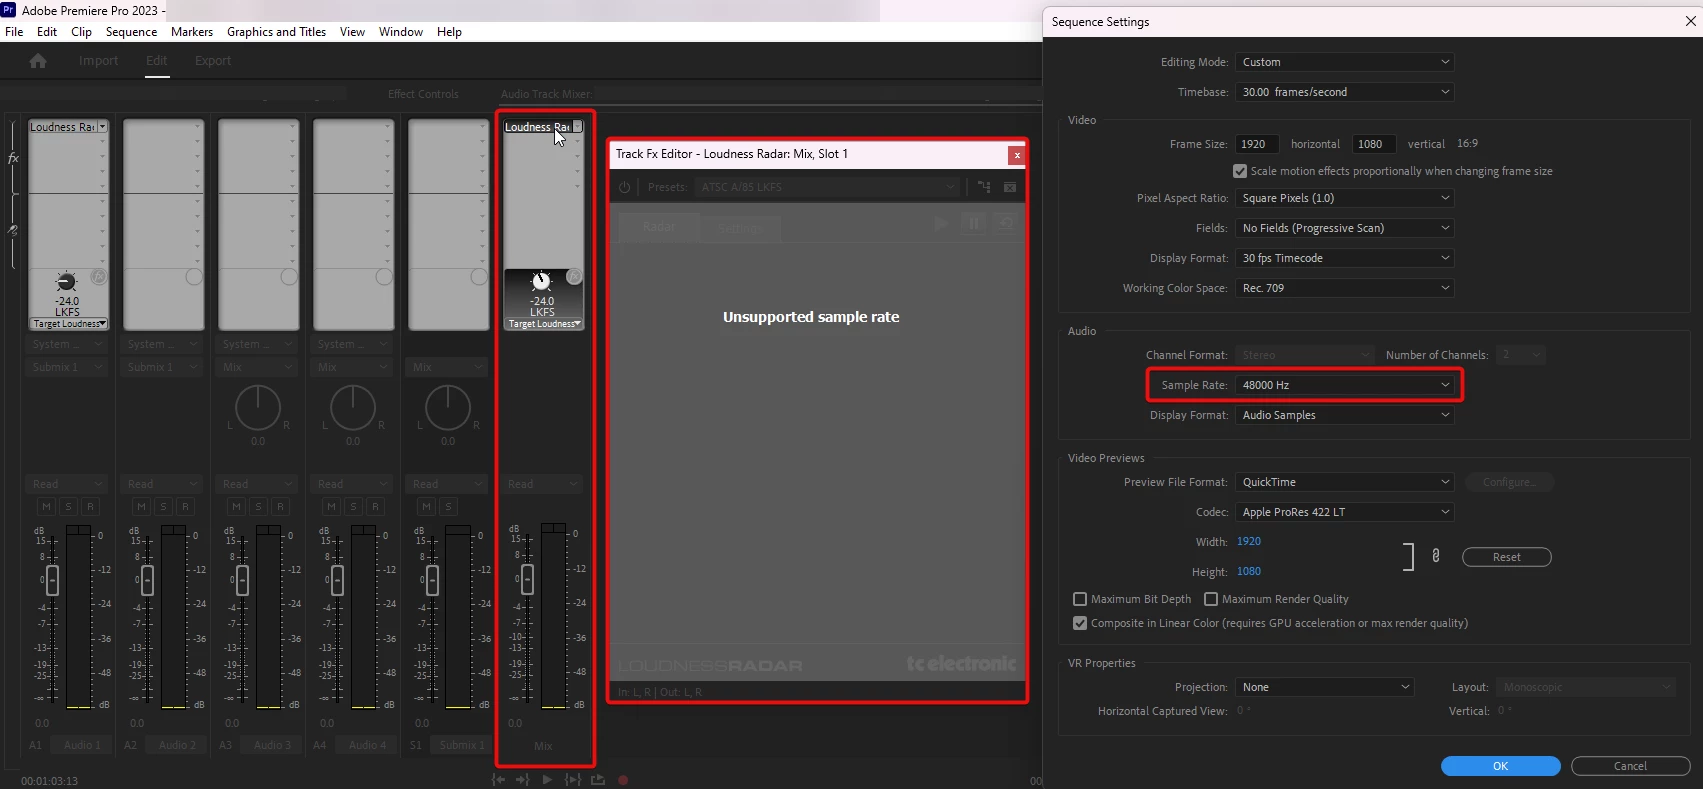Open the Fields dropdown
1703x789 pixels.
click(1344, 228)
